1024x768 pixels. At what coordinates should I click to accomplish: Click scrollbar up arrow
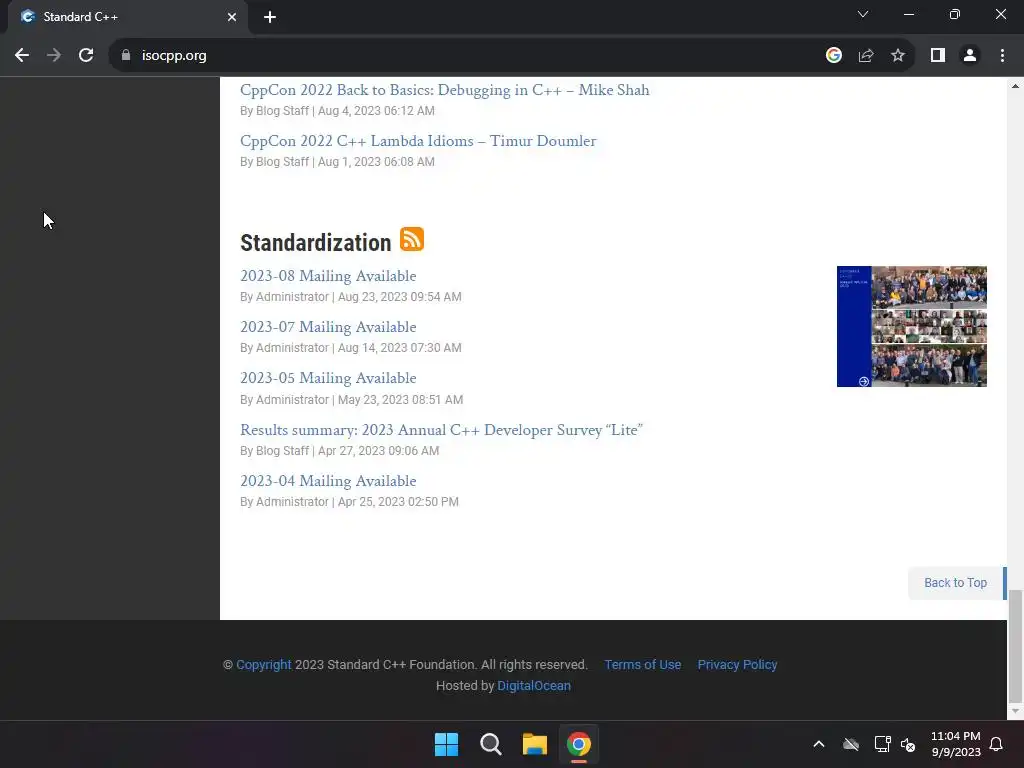tap(1016, 86)
